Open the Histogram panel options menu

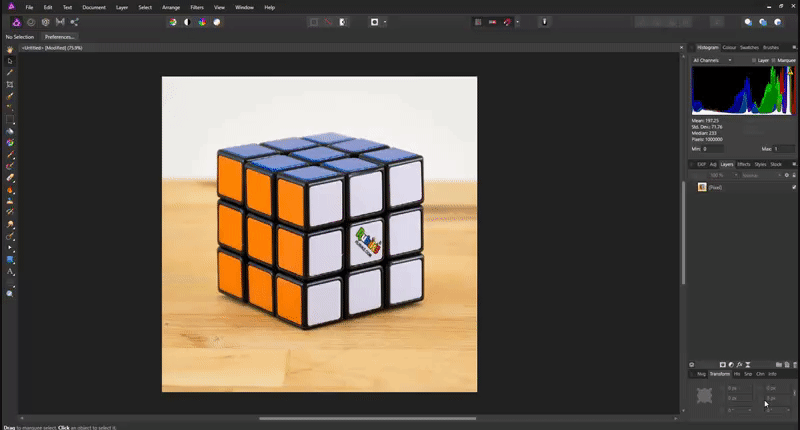pyautogui.click(x=794, y=47)
